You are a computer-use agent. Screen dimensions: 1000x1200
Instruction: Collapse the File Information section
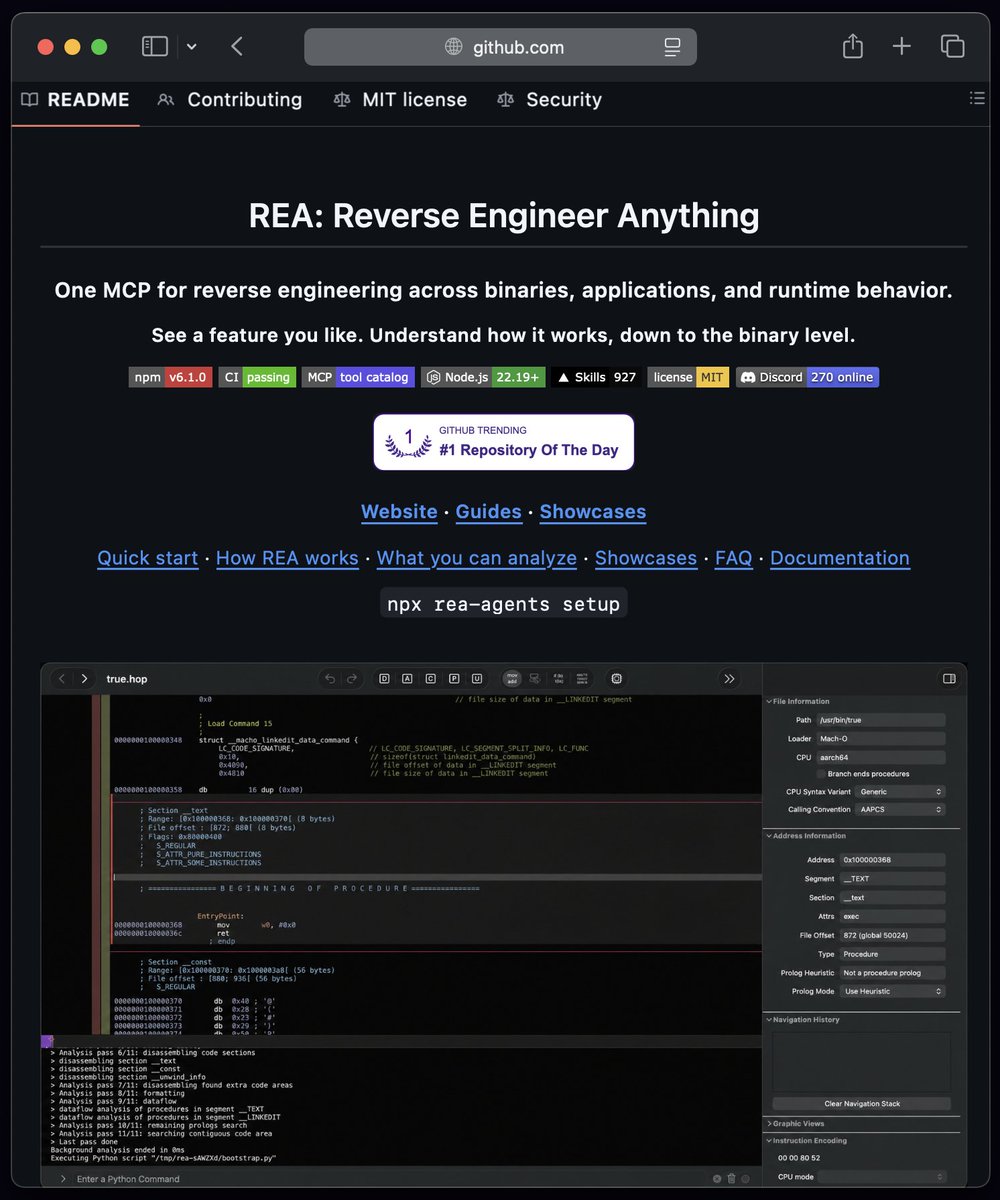point(768,701)
